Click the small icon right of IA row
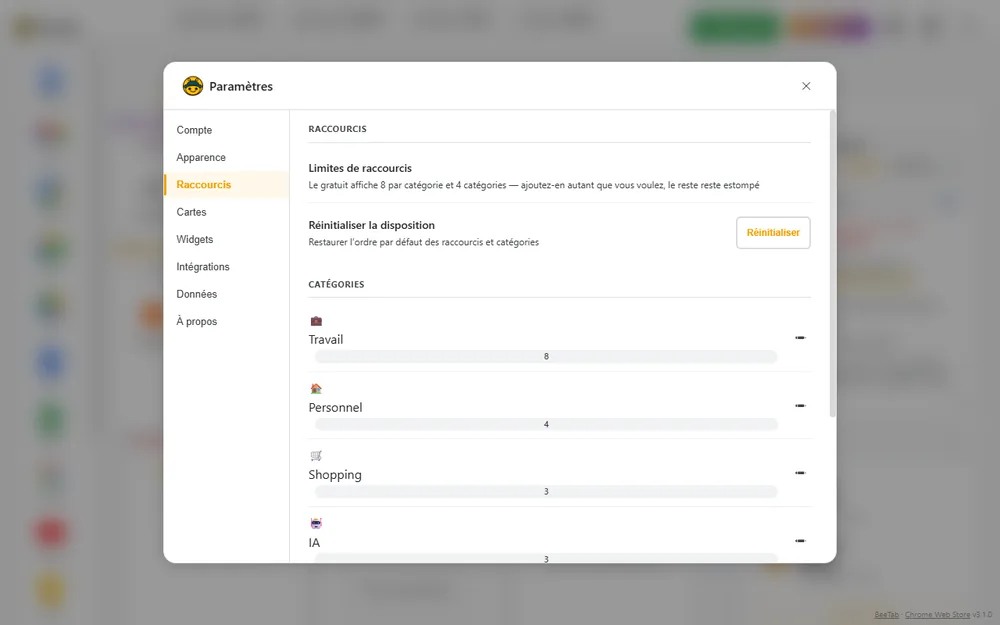This screenshot has height=625, width=1000. (x=800, y=541)
